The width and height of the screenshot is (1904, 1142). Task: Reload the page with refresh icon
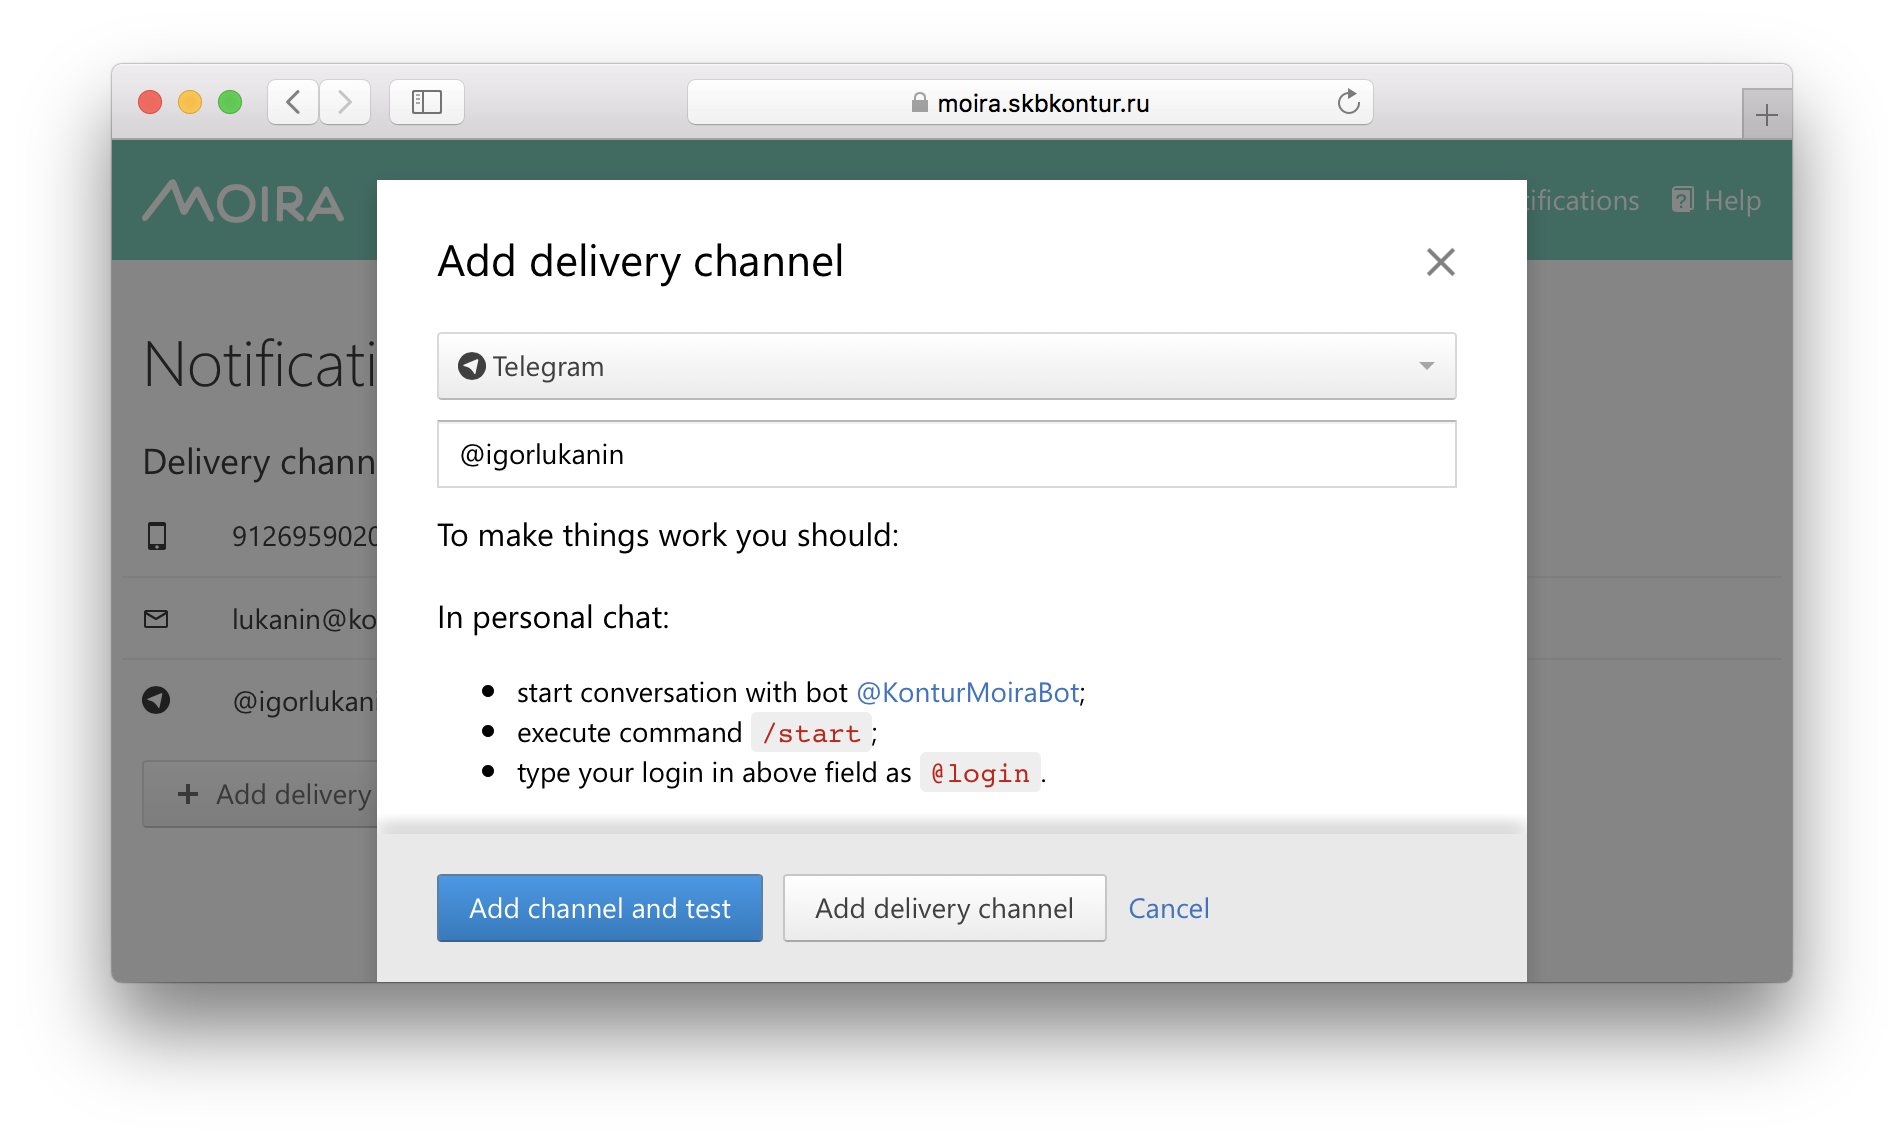point(1348,102)
